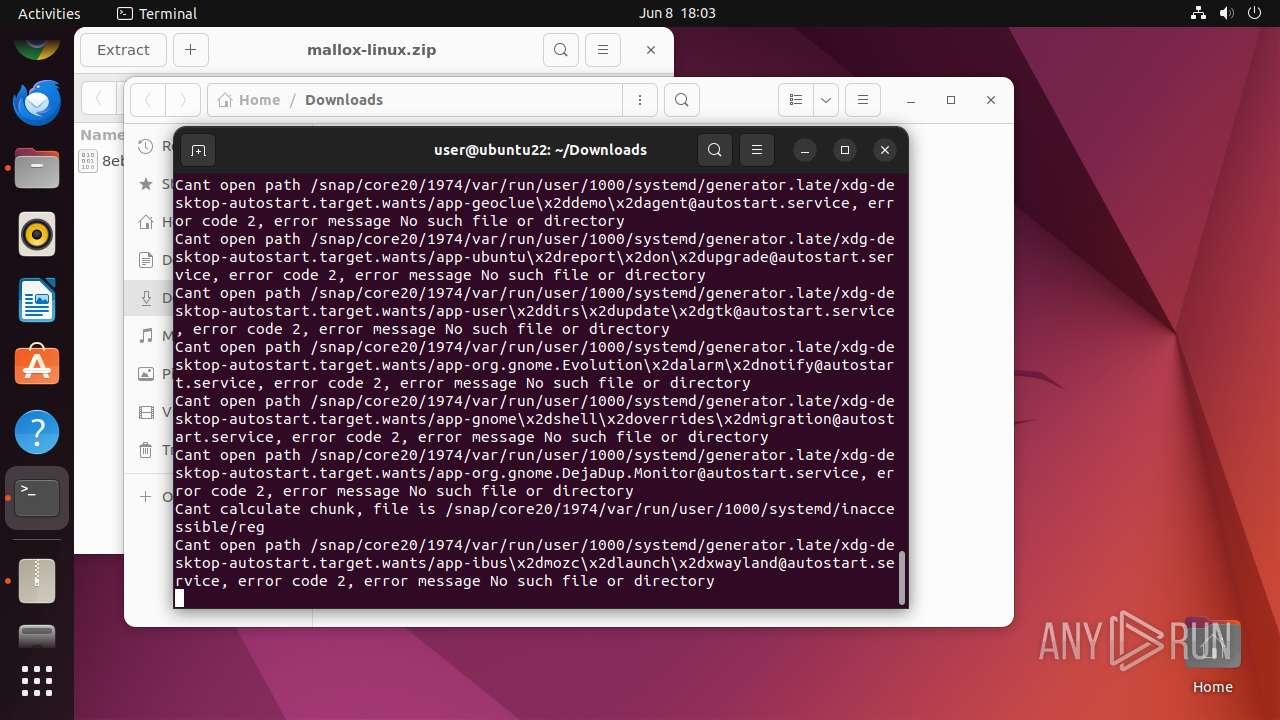Go forward in Files window
This screenshot has width=1280, height=720.
point(182,100)
